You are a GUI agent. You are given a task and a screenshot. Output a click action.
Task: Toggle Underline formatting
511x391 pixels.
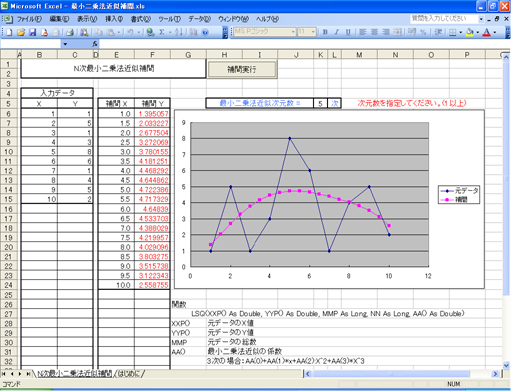click(348, 32)
